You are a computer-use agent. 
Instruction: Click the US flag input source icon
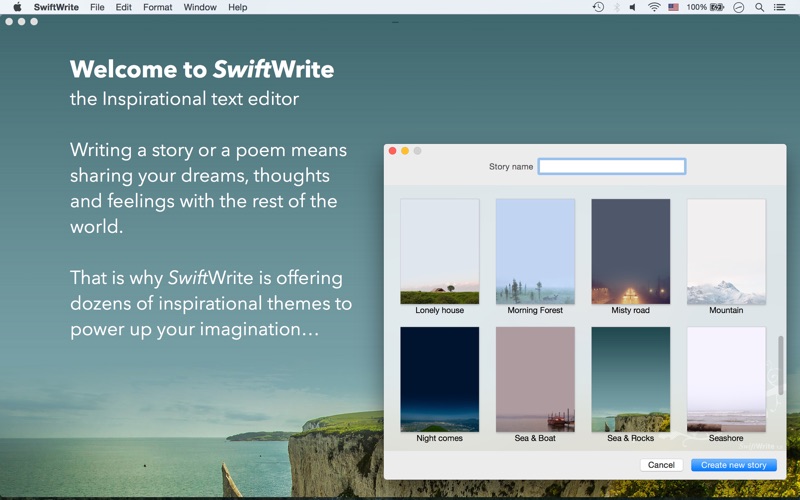[673, 7]
